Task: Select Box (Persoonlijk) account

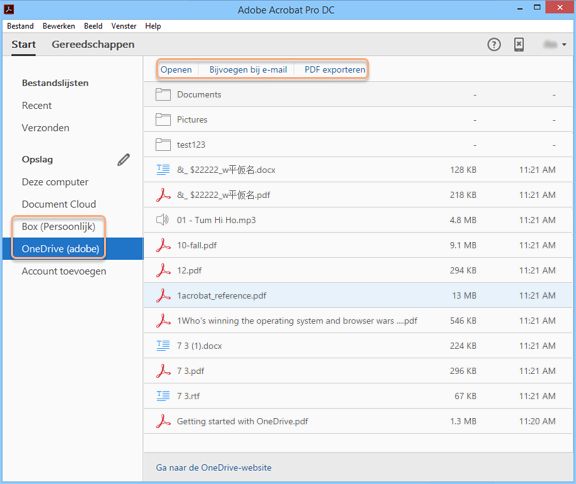Action: (59, 227)
